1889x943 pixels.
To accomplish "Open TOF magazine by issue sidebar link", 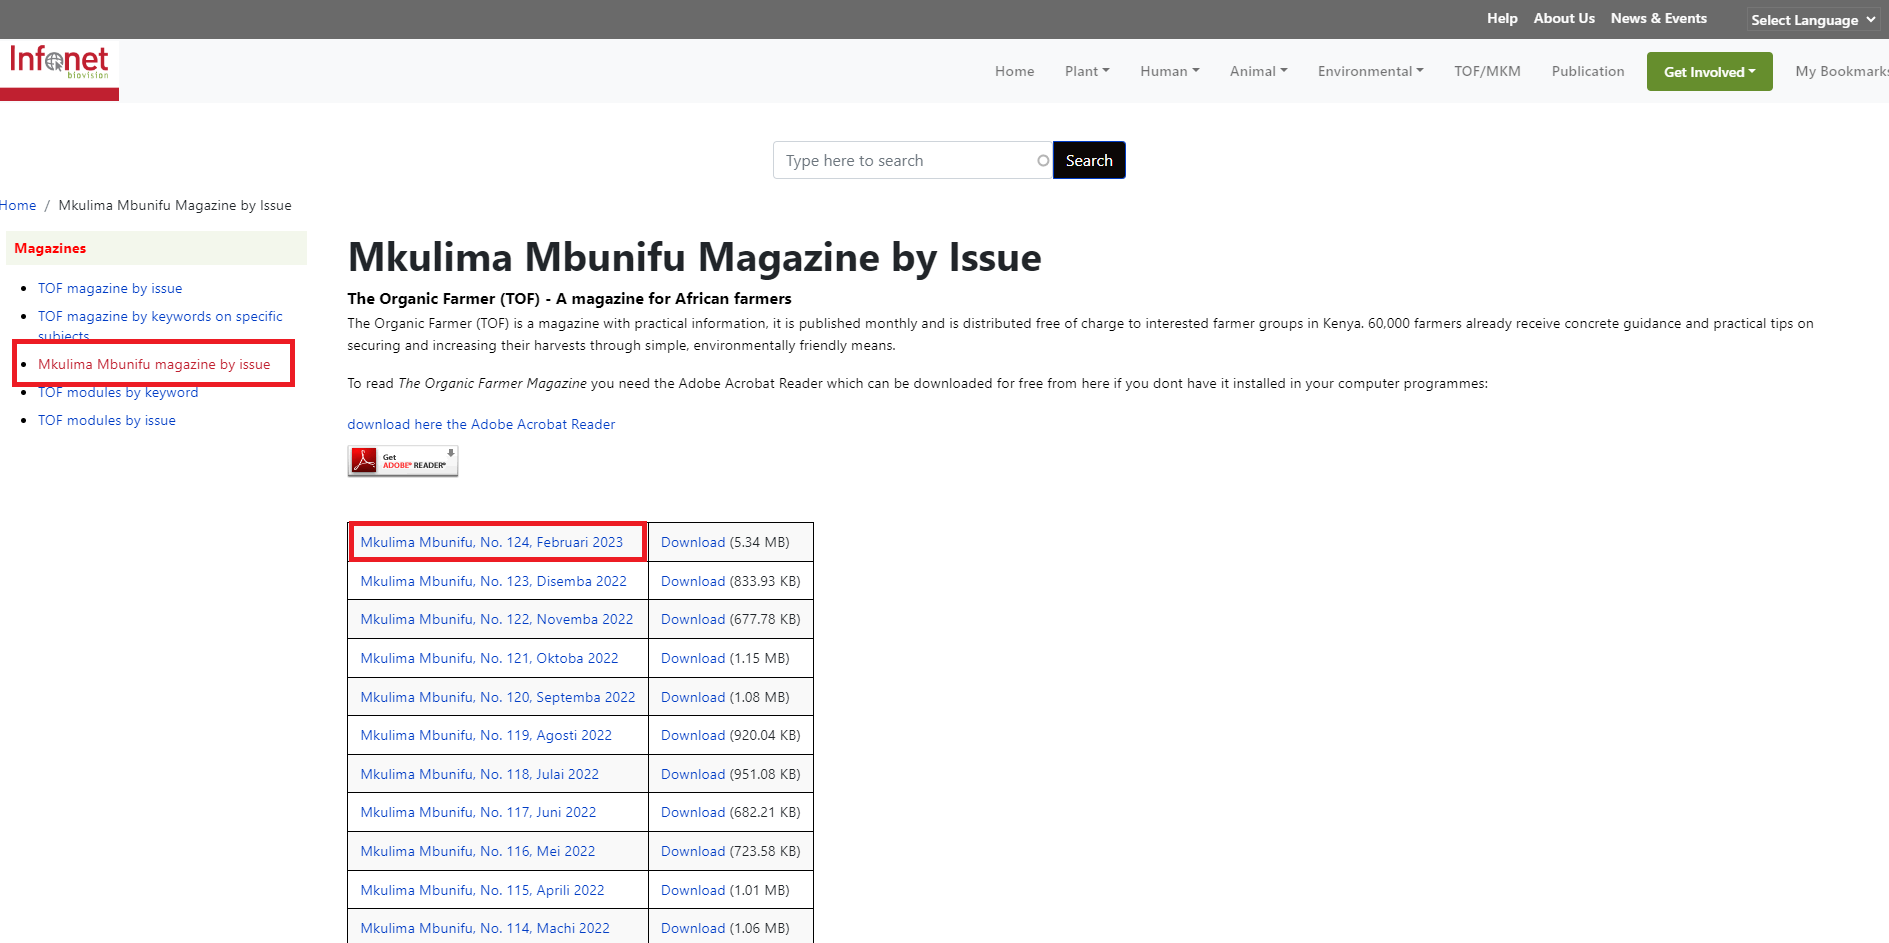I will click(x=110, y=288).
